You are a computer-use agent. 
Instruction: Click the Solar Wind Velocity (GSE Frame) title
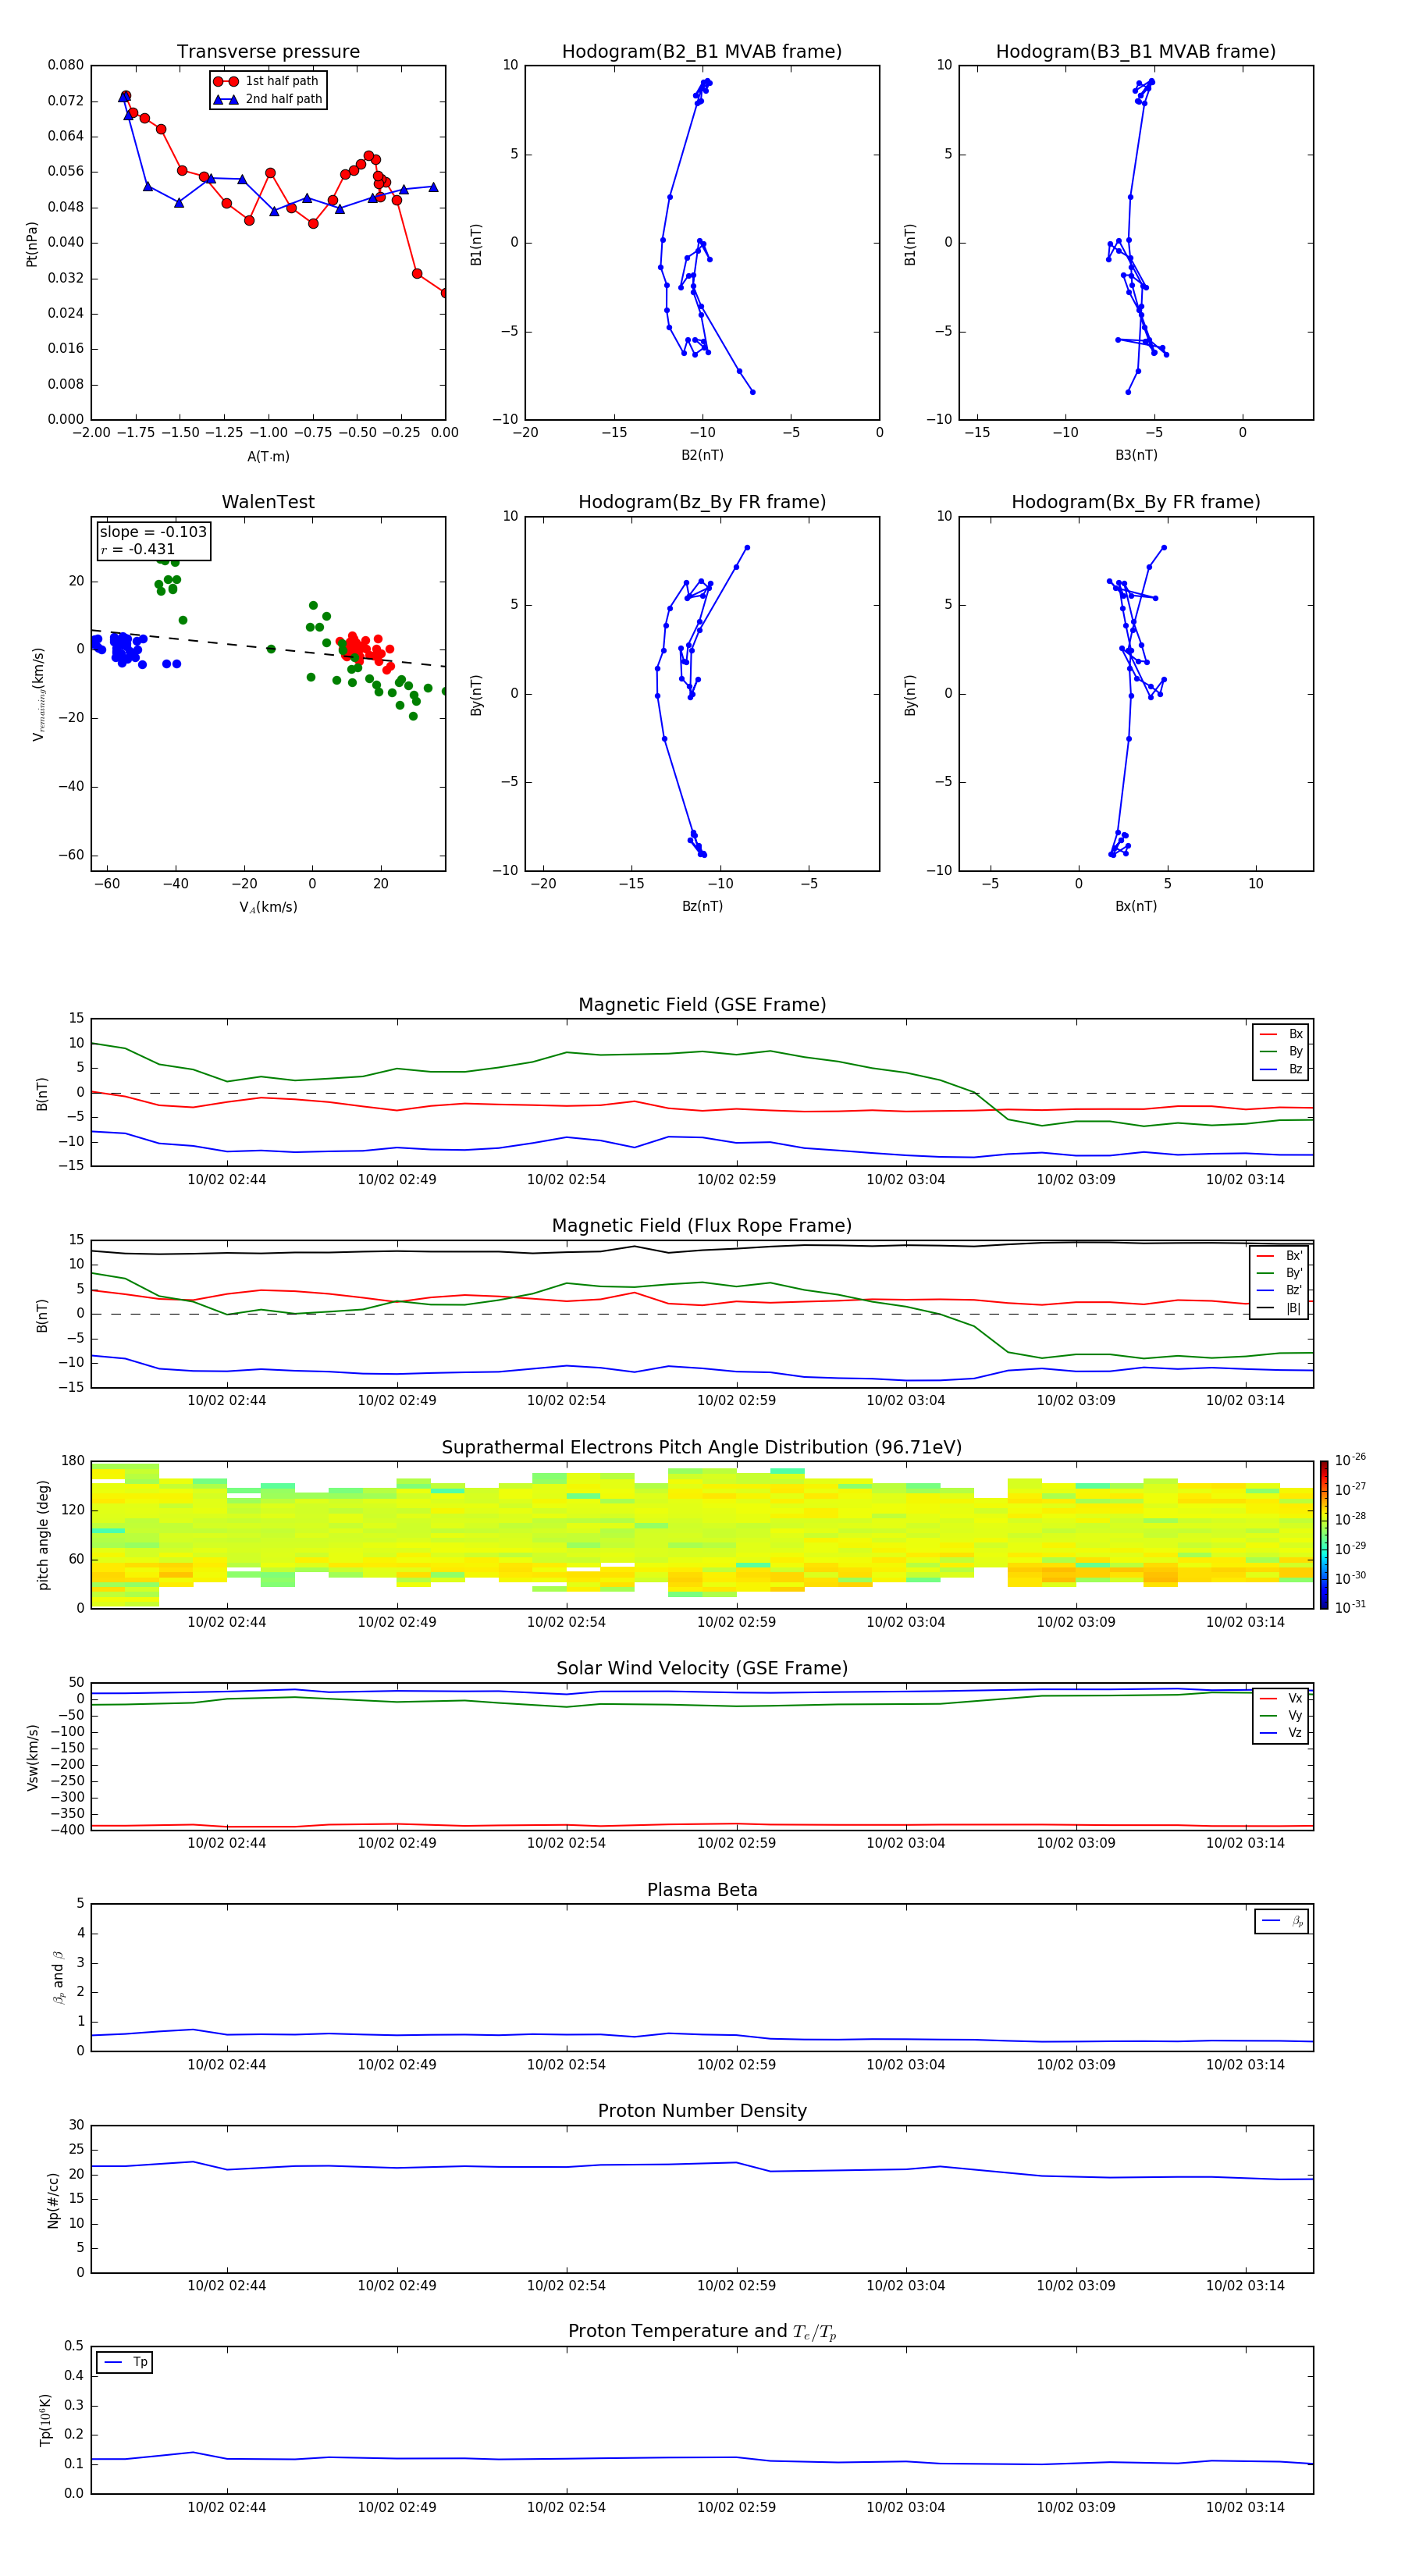[x=702, y=1668]
